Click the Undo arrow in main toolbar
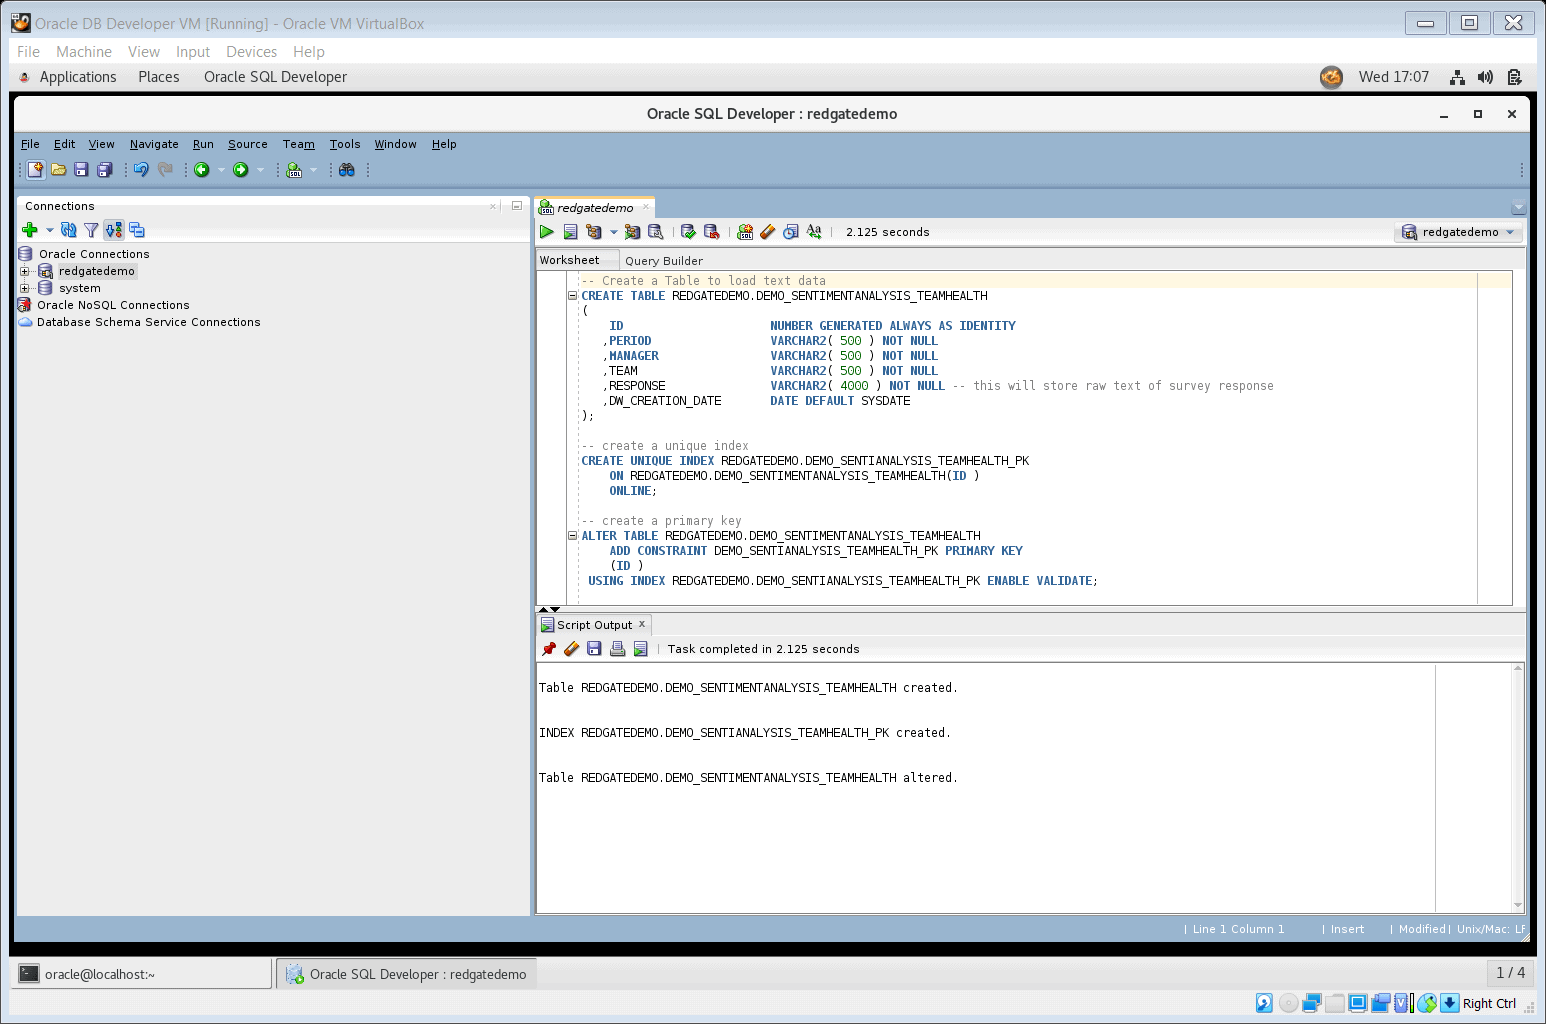 point(141,170)
